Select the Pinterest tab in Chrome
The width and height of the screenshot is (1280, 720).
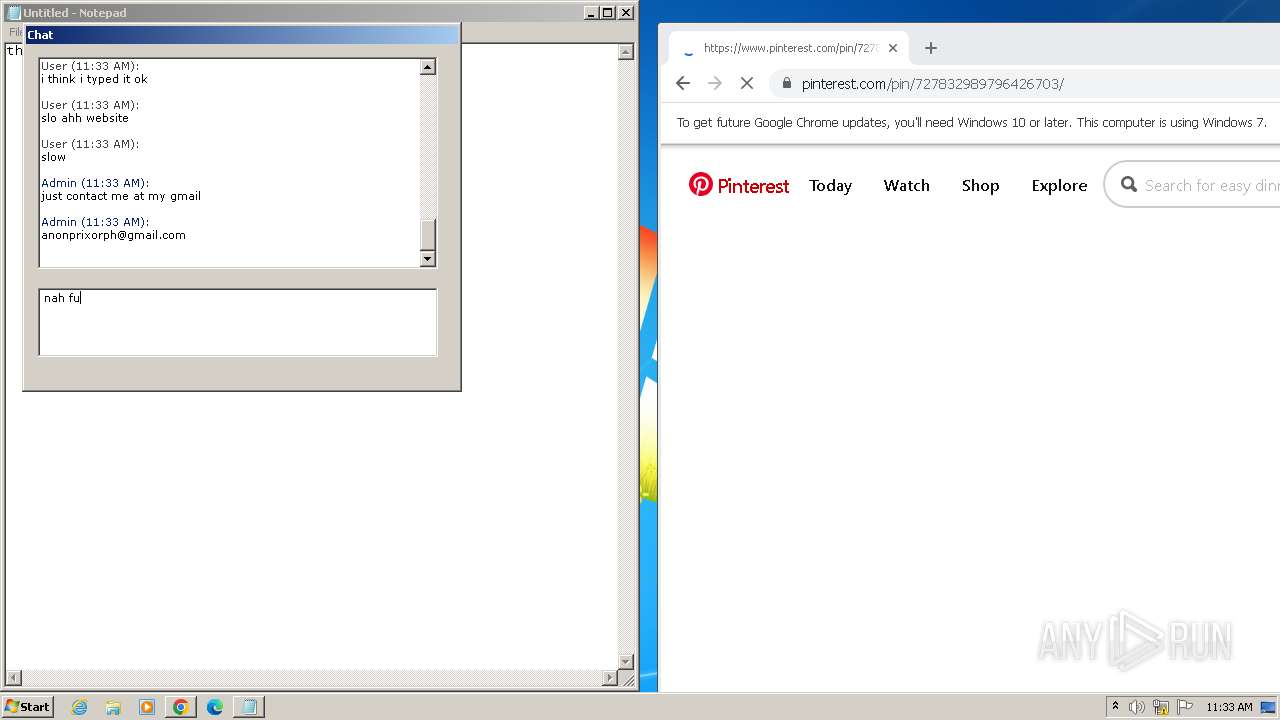pos(790,48)
